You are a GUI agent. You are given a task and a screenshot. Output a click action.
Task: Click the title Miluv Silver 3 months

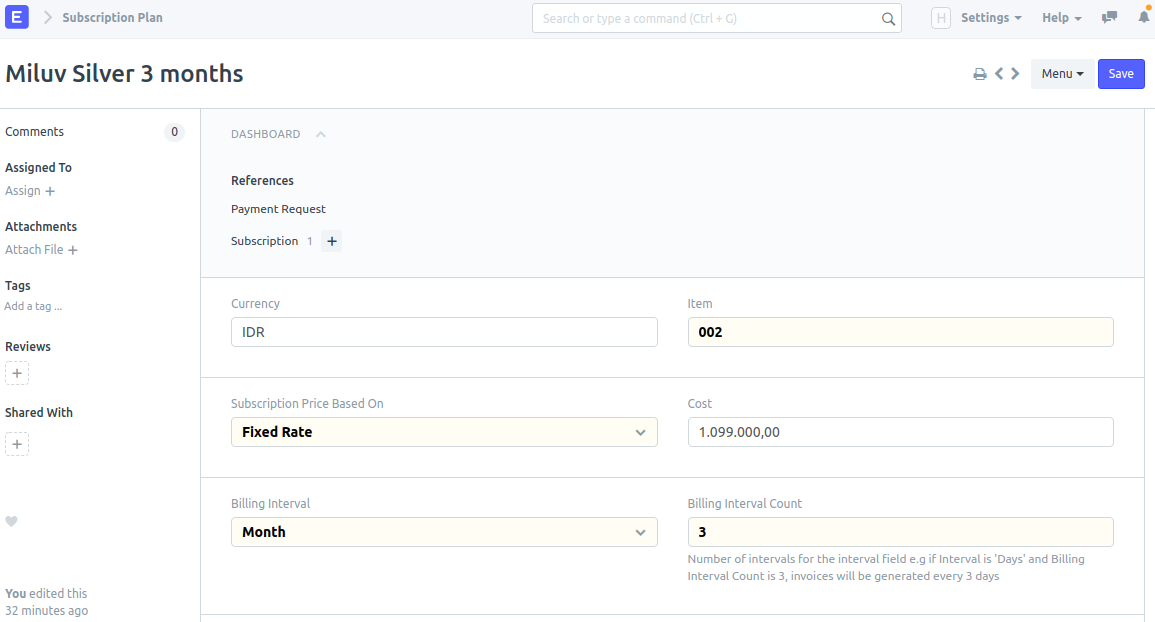coord(124,74)
